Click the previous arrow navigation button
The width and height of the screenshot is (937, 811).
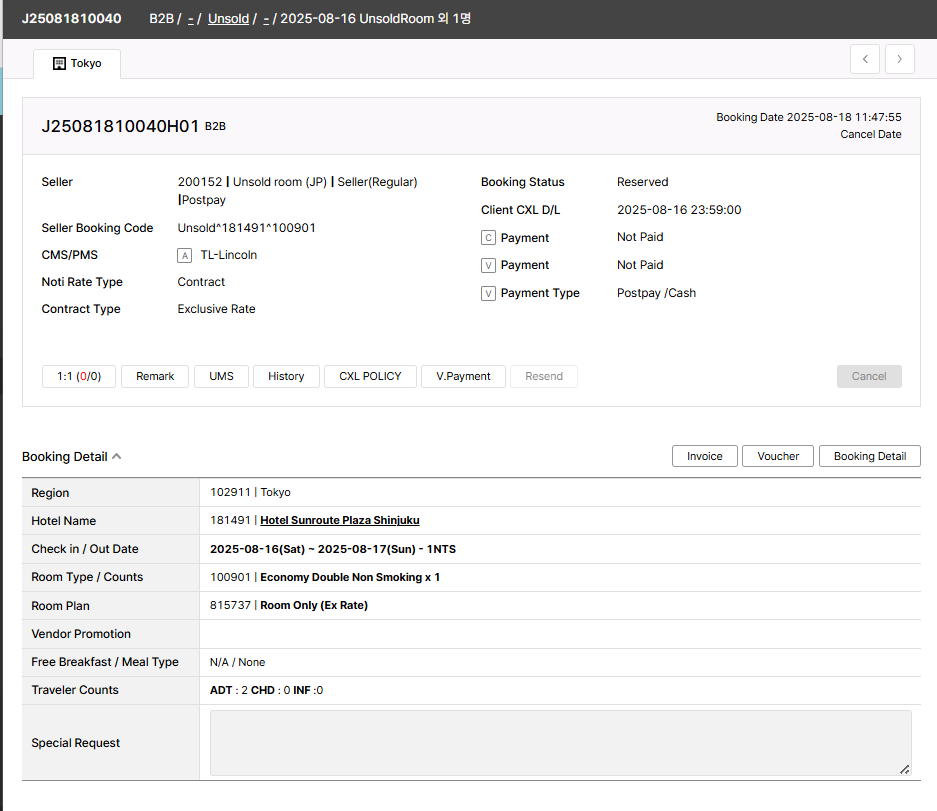tap(865, 59)
